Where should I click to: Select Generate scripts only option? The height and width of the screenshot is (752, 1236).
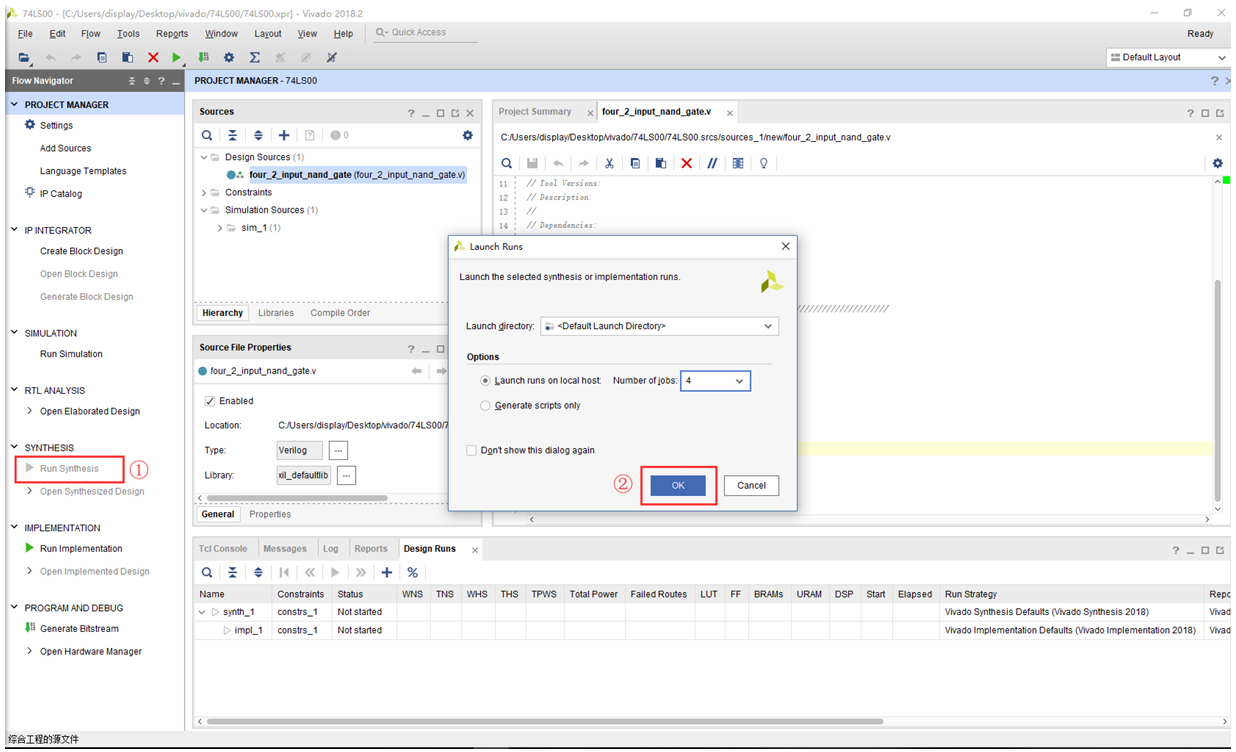pyautogui.click(x=486, y=406)
